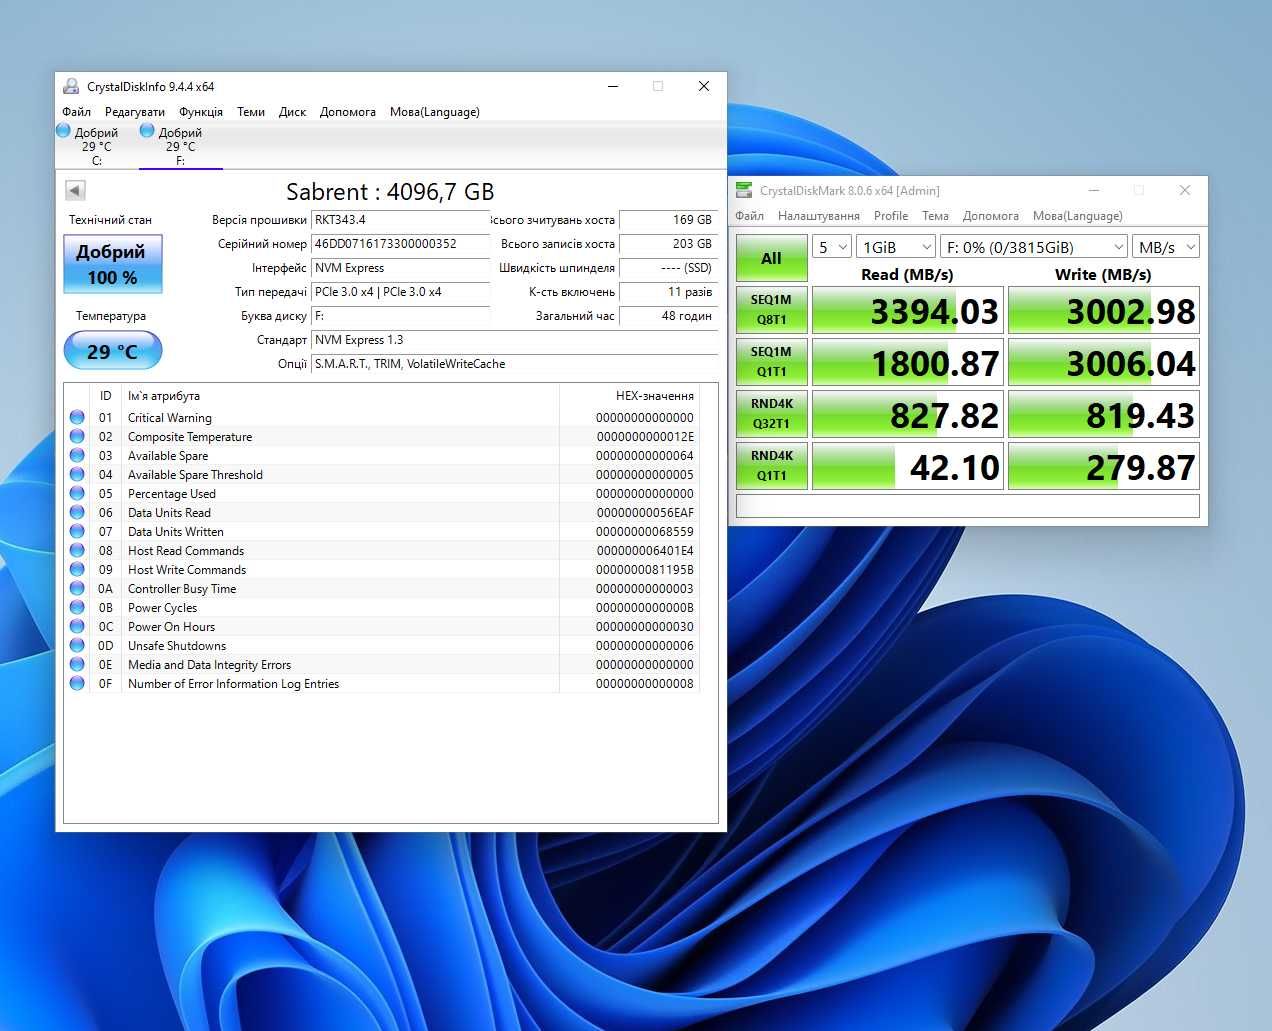Image resolution: width=1272 pixels, height=1031 pixels.
Task: Open Файл menu in CrystalDiskMark
Action: coord(750,216)
